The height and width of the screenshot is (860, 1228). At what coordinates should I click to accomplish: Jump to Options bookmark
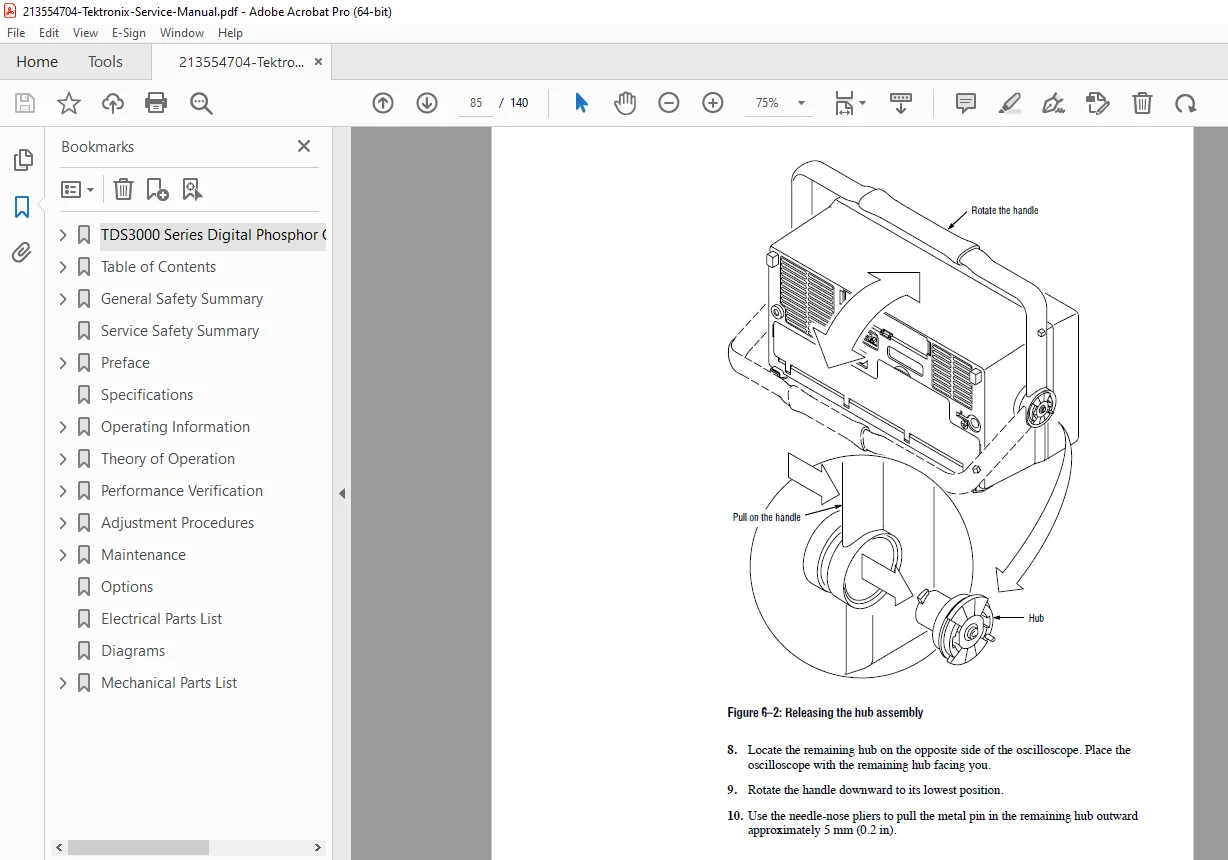[127, 587]
